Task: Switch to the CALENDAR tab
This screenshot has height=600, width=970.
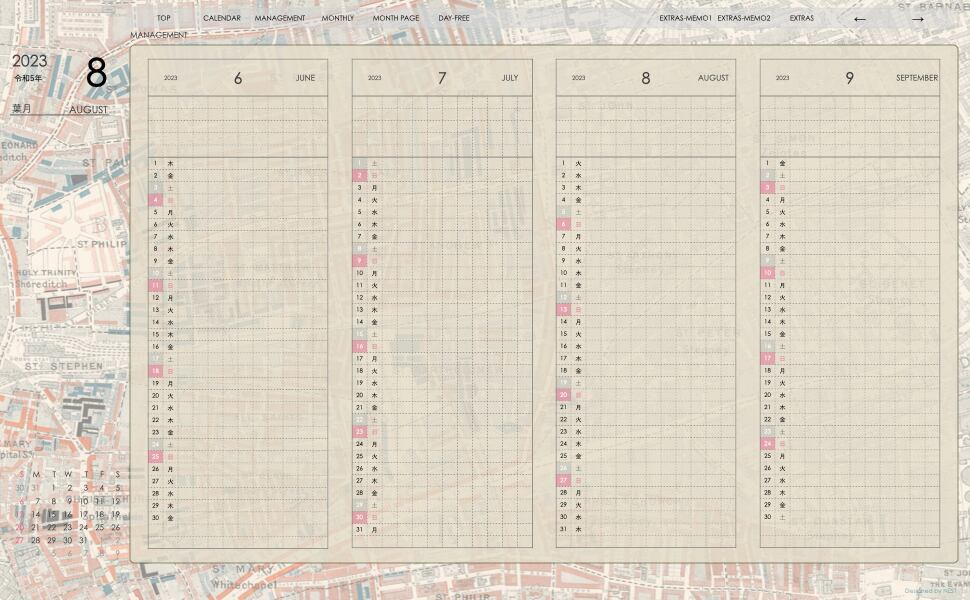Action: click(x=221, y=18)
